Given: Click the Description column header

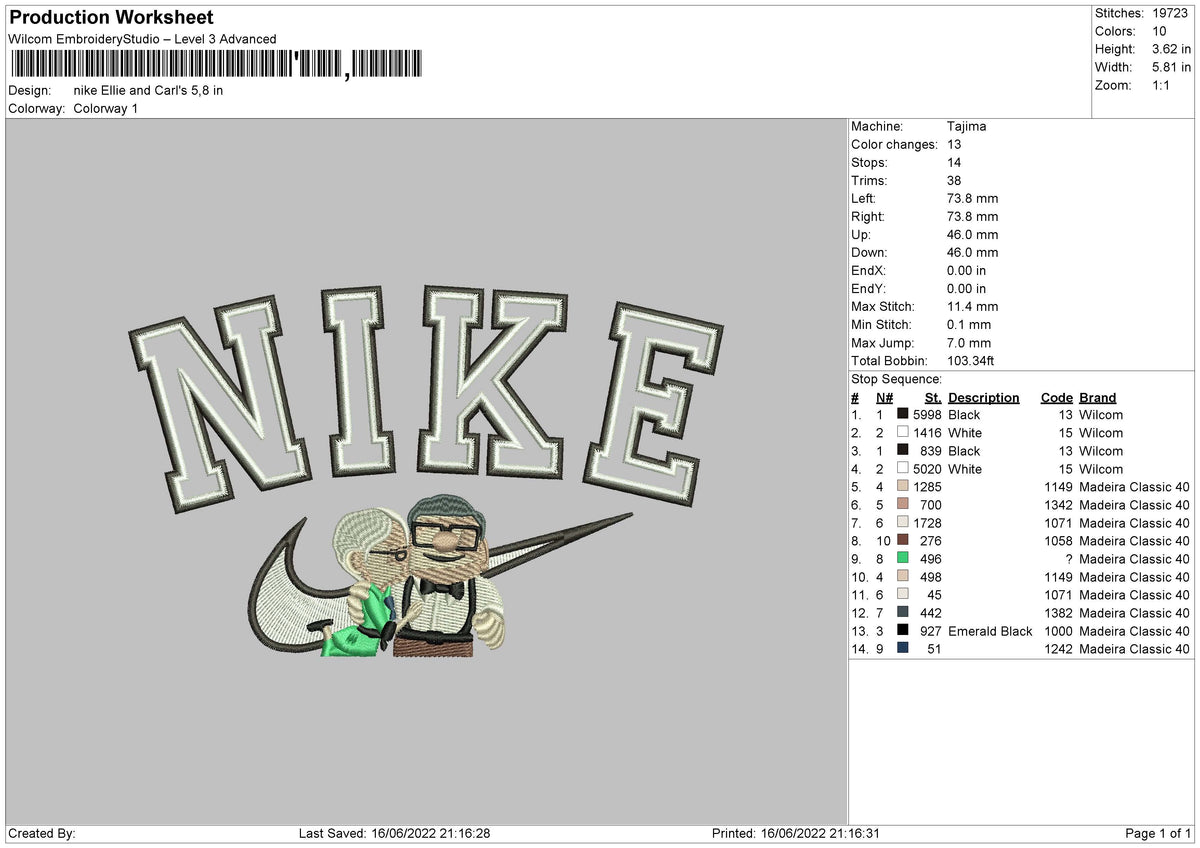Looking at the screenshot, I should pyautogui.click(x=984, y=398).
